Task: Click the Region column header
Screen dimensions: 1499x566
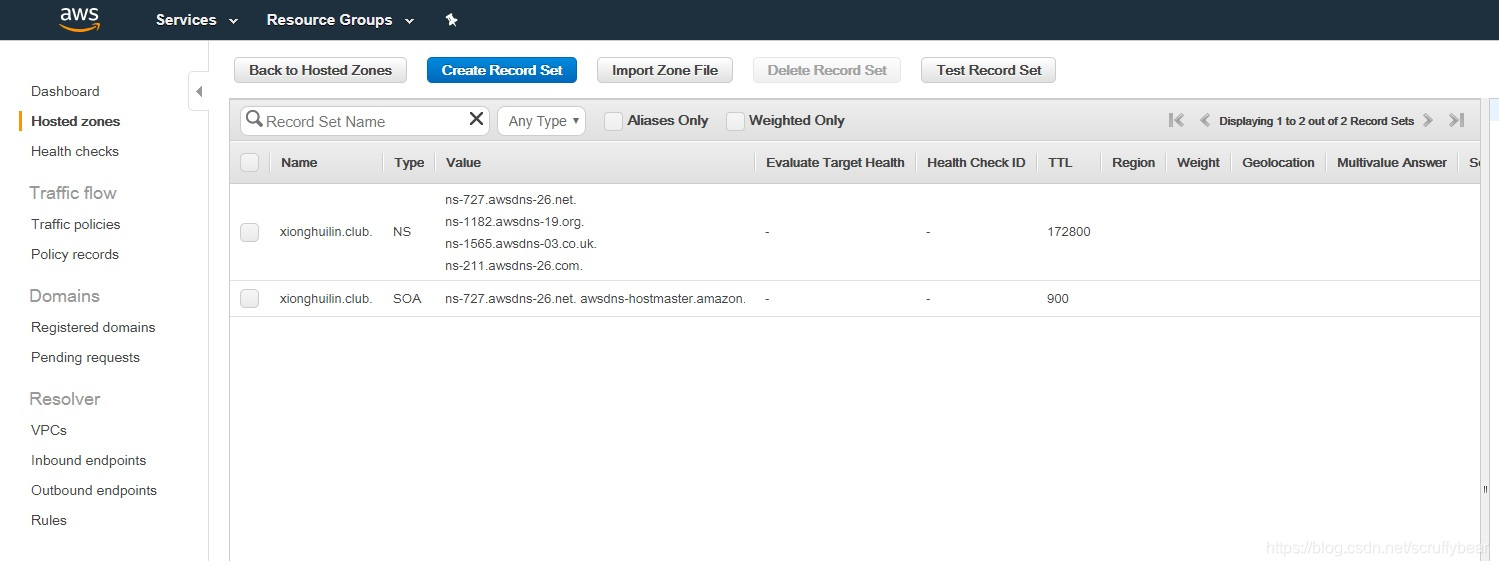Action: click(1133, 162)
